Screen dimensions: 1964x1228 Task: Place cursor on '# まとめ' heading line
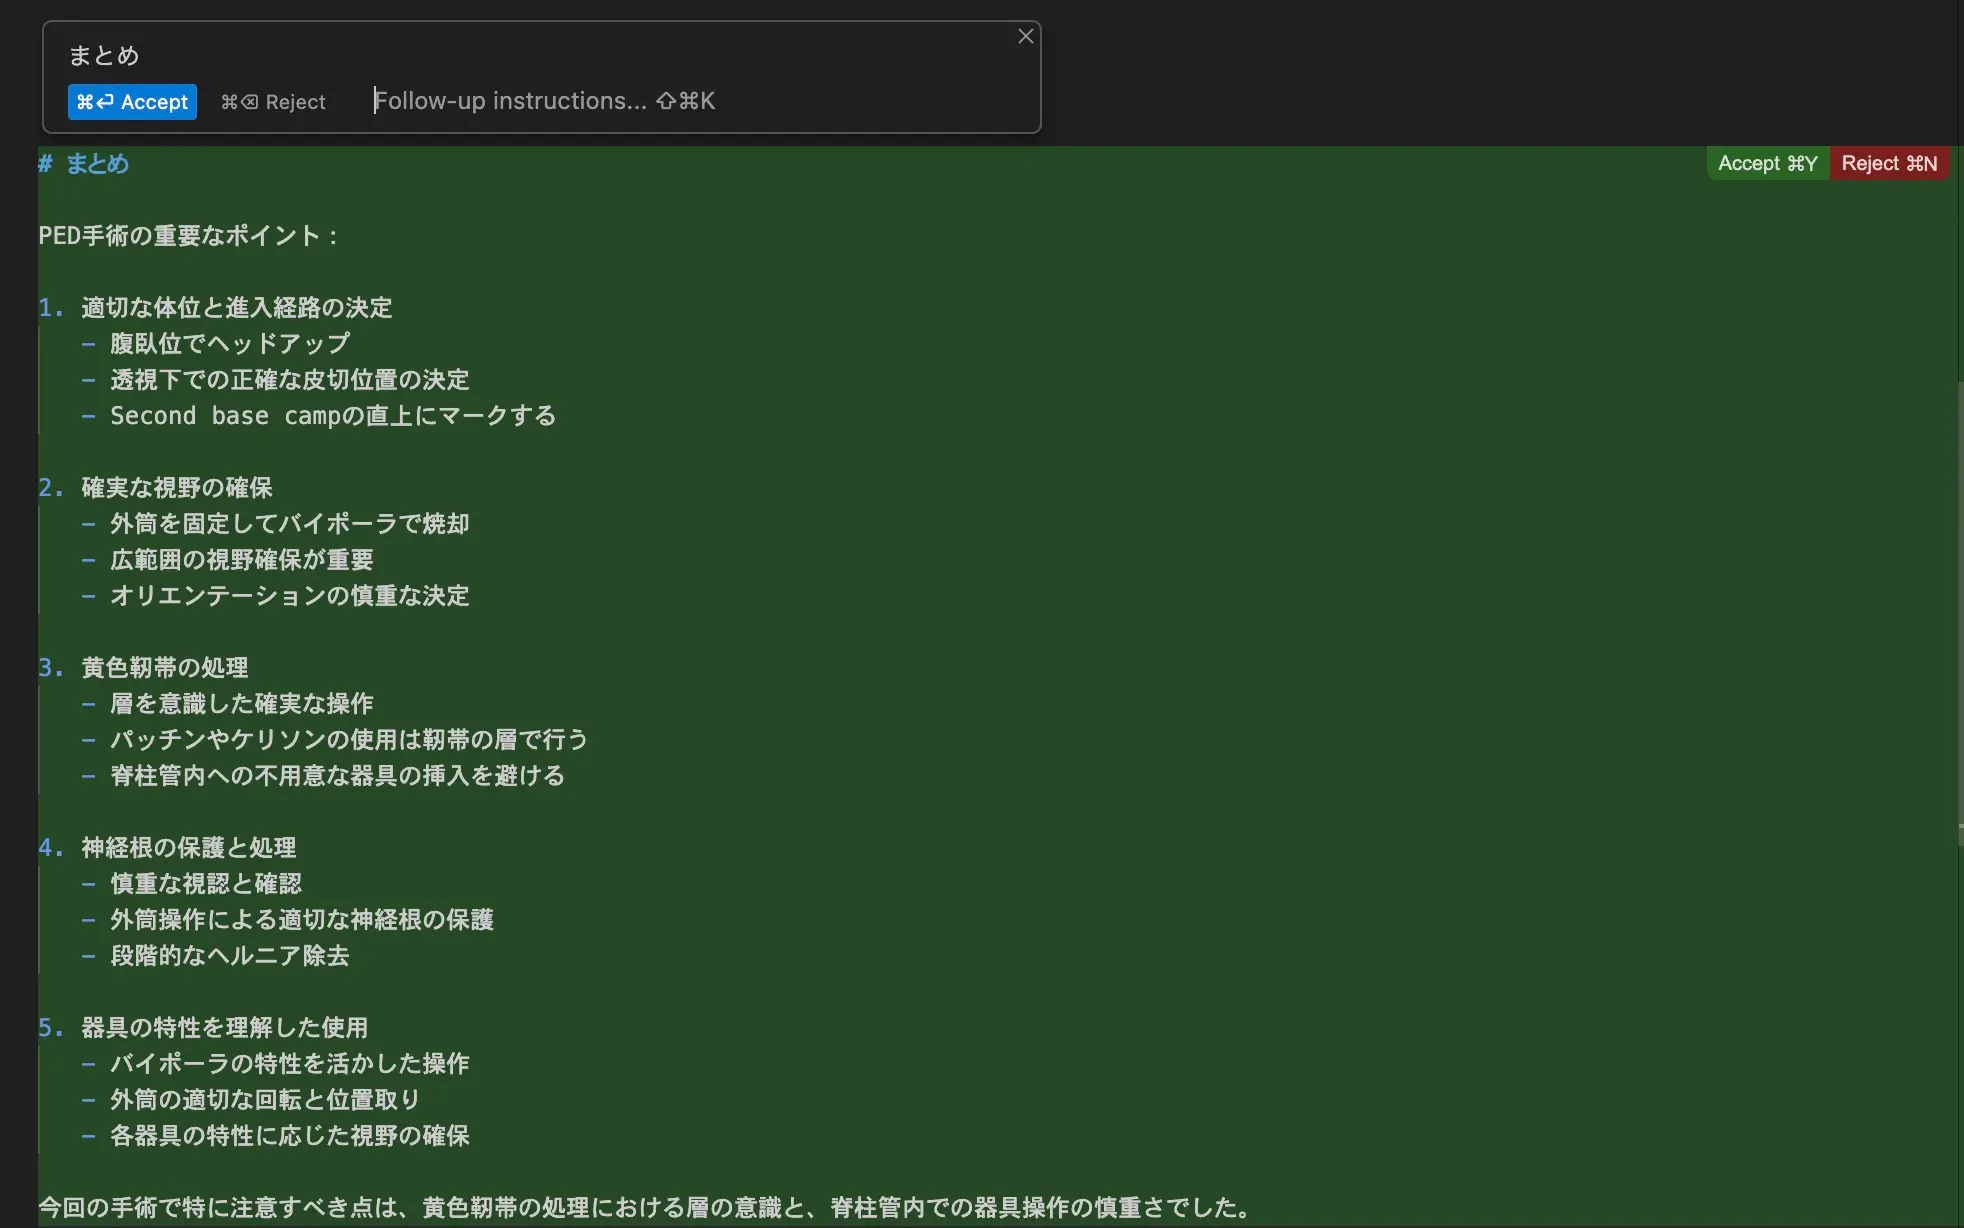tap(98, 164)
